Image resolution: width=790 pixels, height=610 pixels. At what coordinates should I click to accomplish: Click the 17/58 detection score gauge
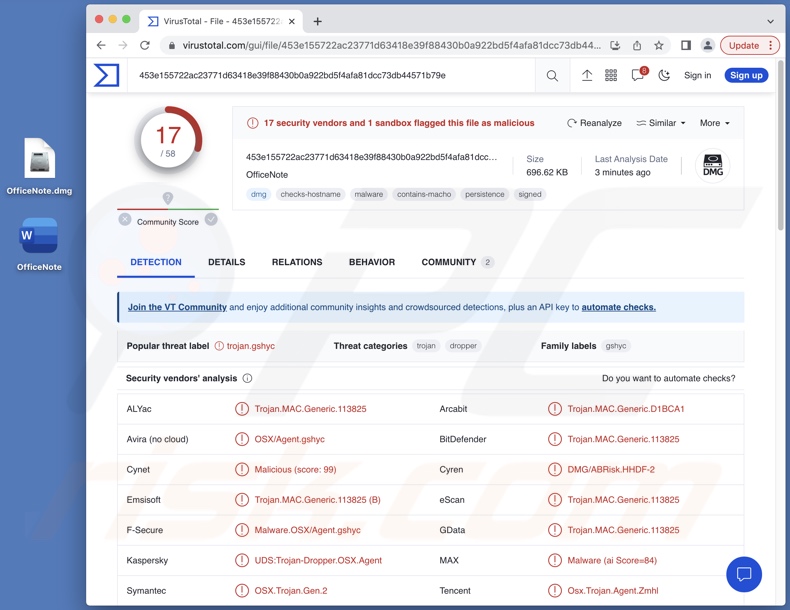point(168,141)
